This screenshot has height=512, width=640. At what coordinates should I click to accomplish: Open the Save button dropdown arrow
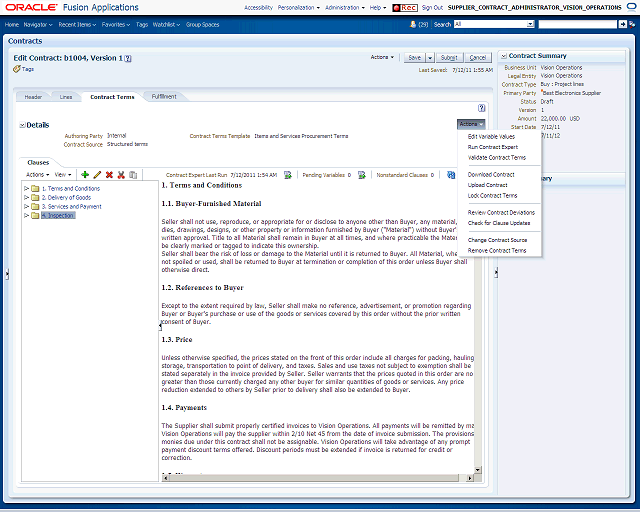point(430,58)
